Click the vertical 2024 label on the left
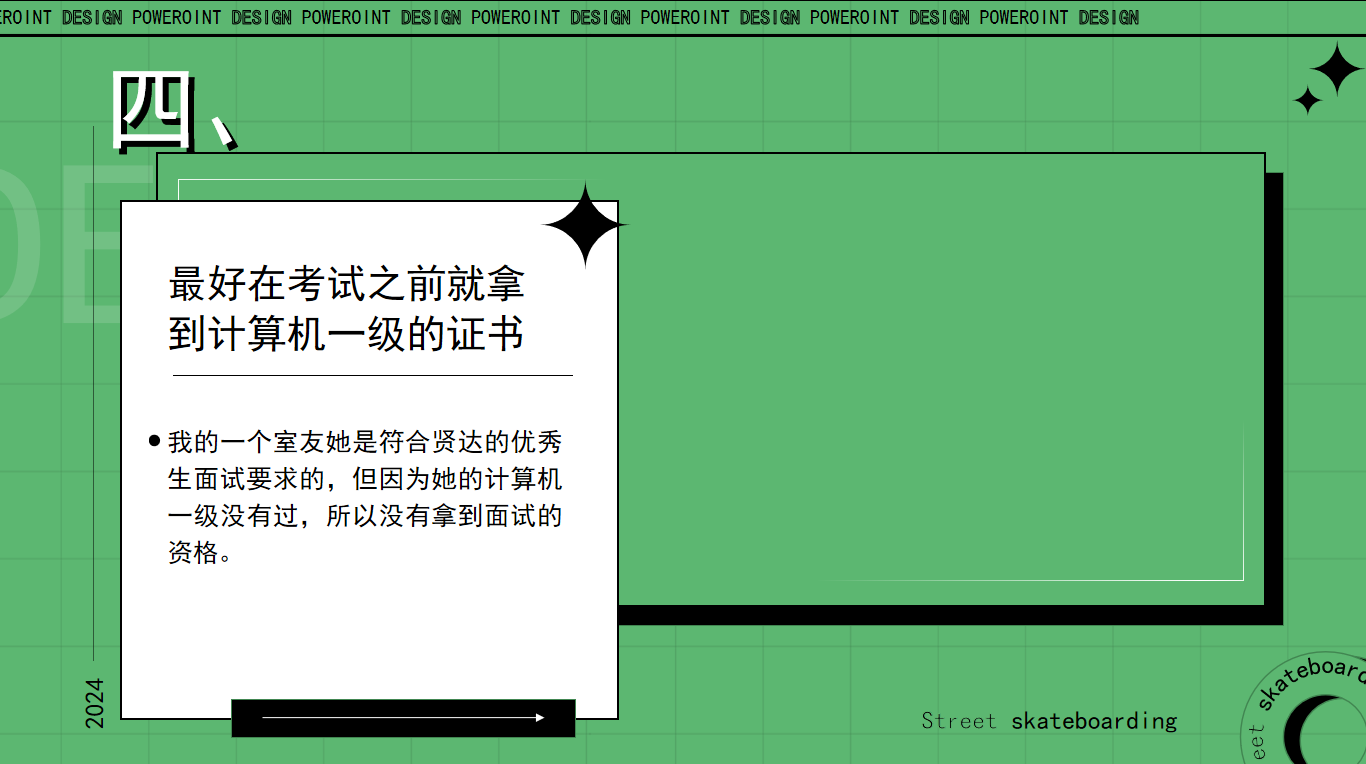Screen dimensions: 1366x764 [94, 703]
